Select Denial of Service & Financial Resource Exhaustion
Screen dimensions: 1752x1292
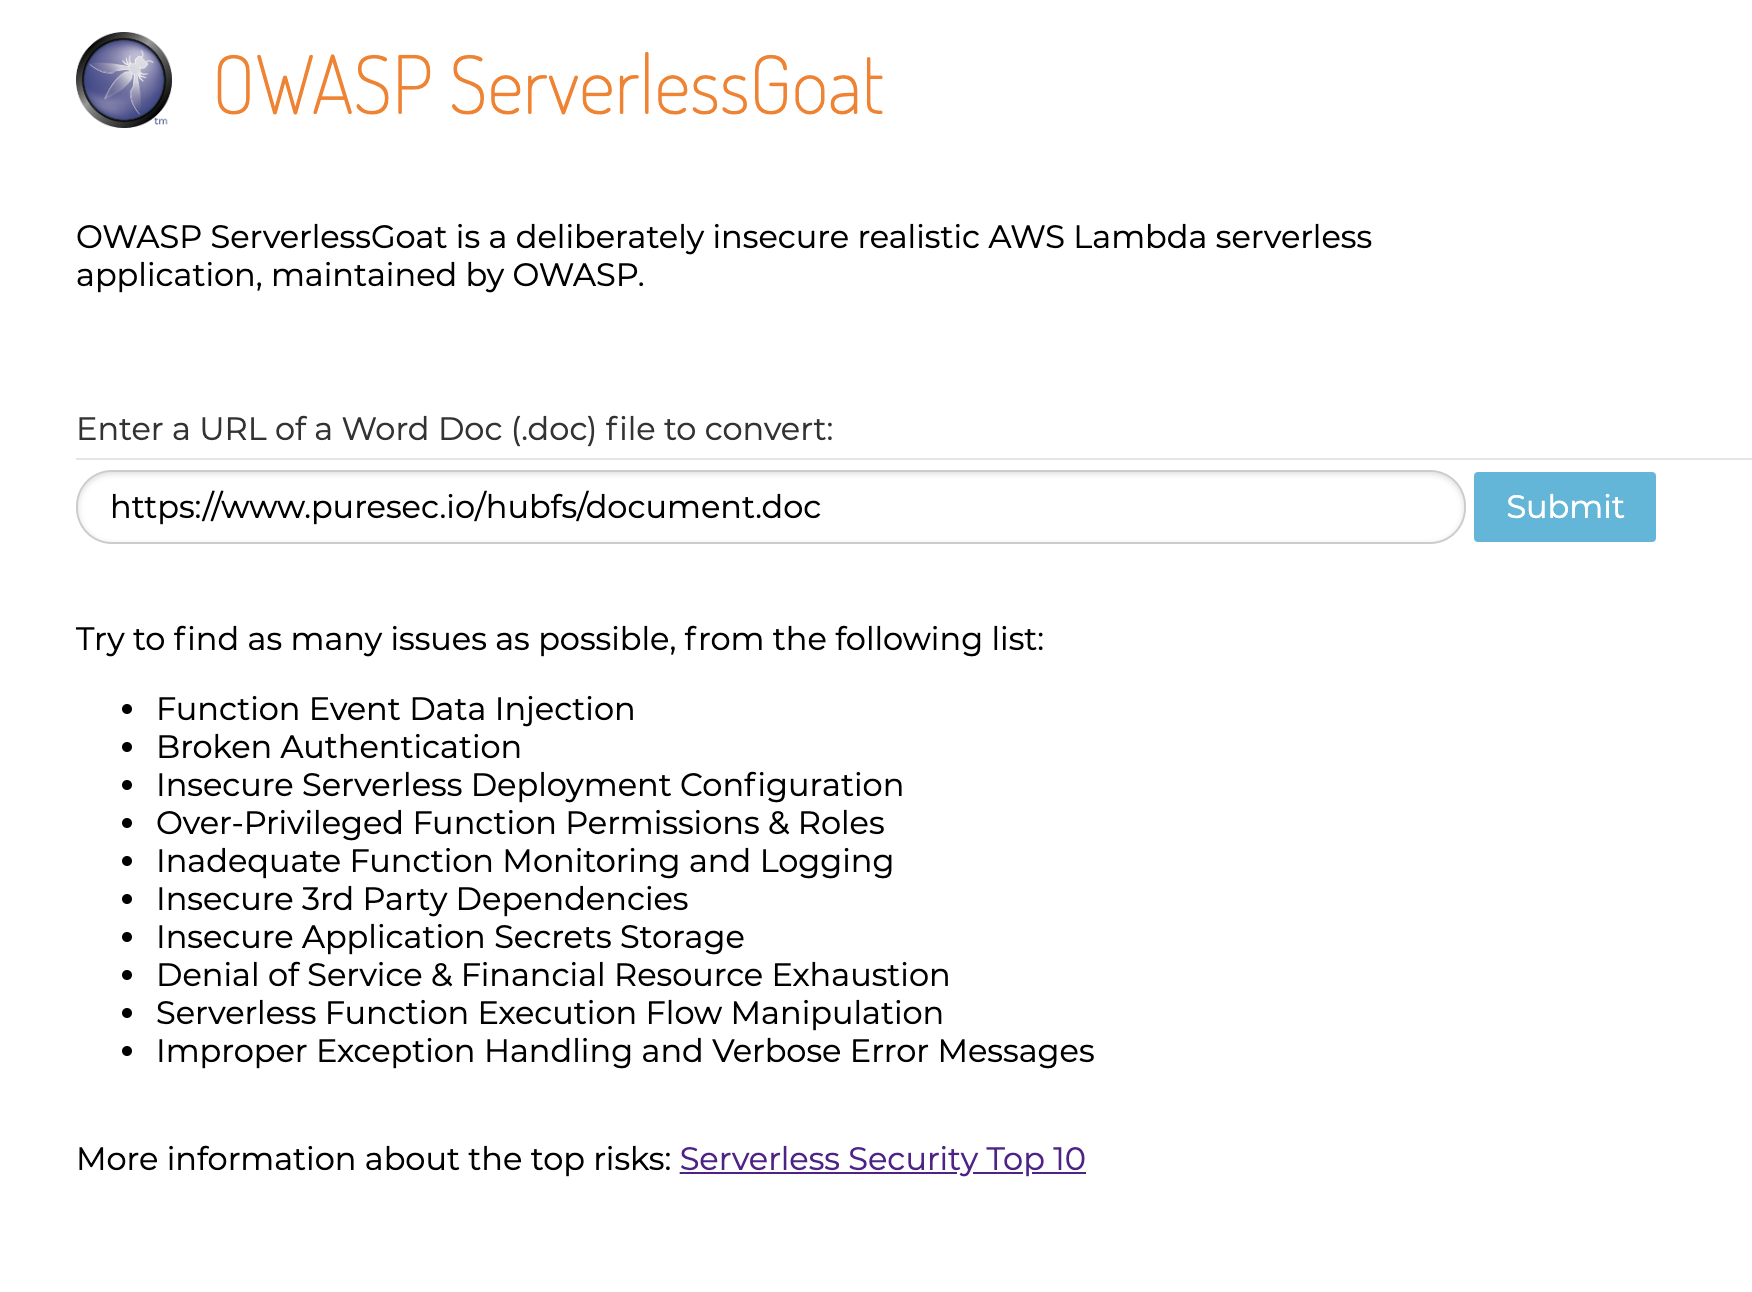tap(552, 975)
